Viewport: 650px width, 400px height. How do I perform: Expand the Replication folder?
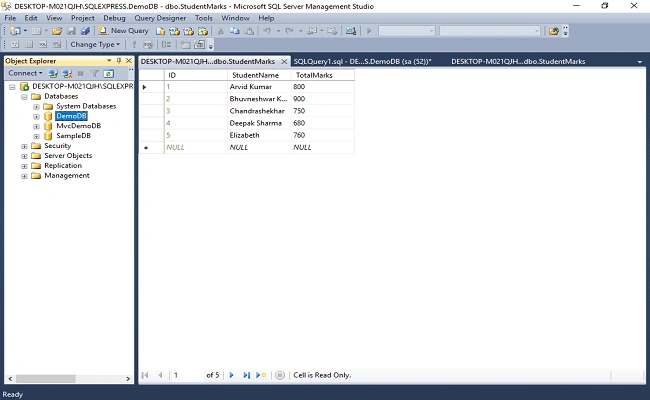pyautogui.click(x=24, y=166)
